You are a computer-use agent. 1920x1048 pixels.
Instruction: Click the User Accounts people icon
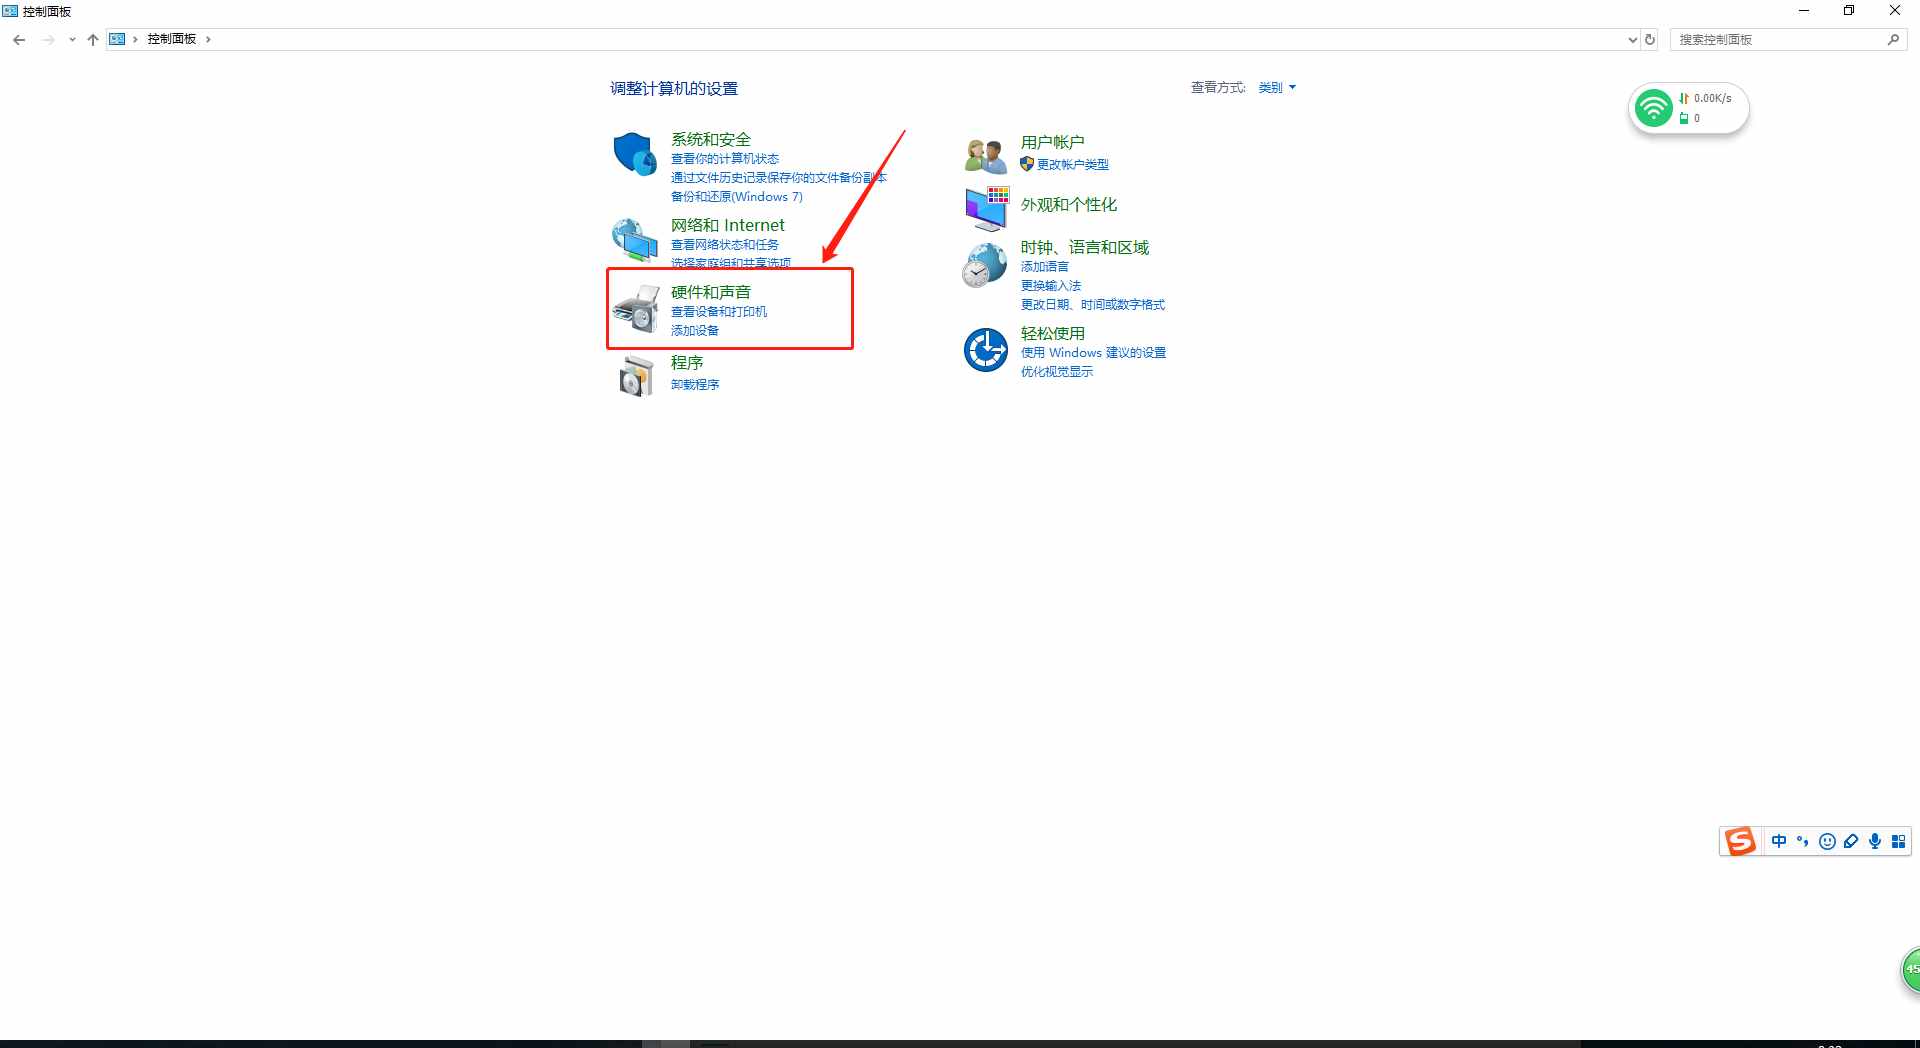[x=985, y=156]
